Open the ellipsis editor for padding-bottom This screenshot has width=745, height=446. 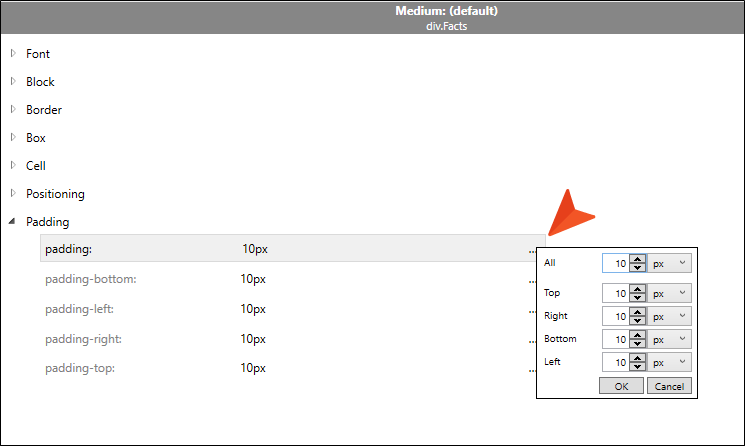[532, 282]
